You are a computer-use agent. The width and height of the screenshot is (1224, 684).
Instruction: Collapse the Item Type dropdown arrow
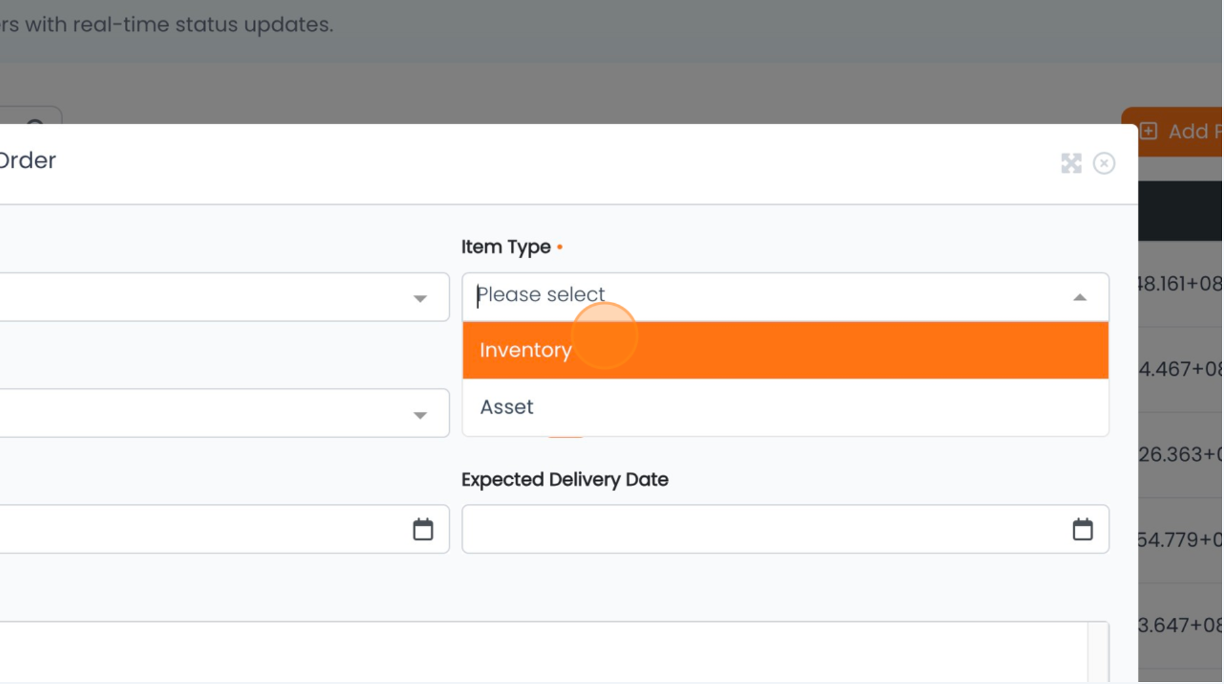point(1079,297)
